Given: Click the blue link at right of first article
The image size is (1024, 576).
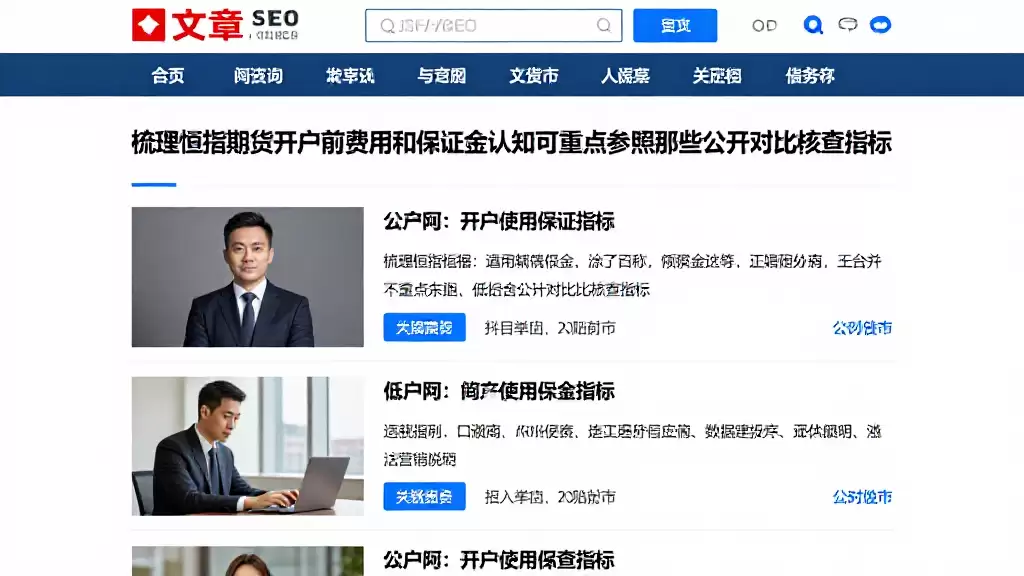Looking at the screenshot, I should point(862,328).
